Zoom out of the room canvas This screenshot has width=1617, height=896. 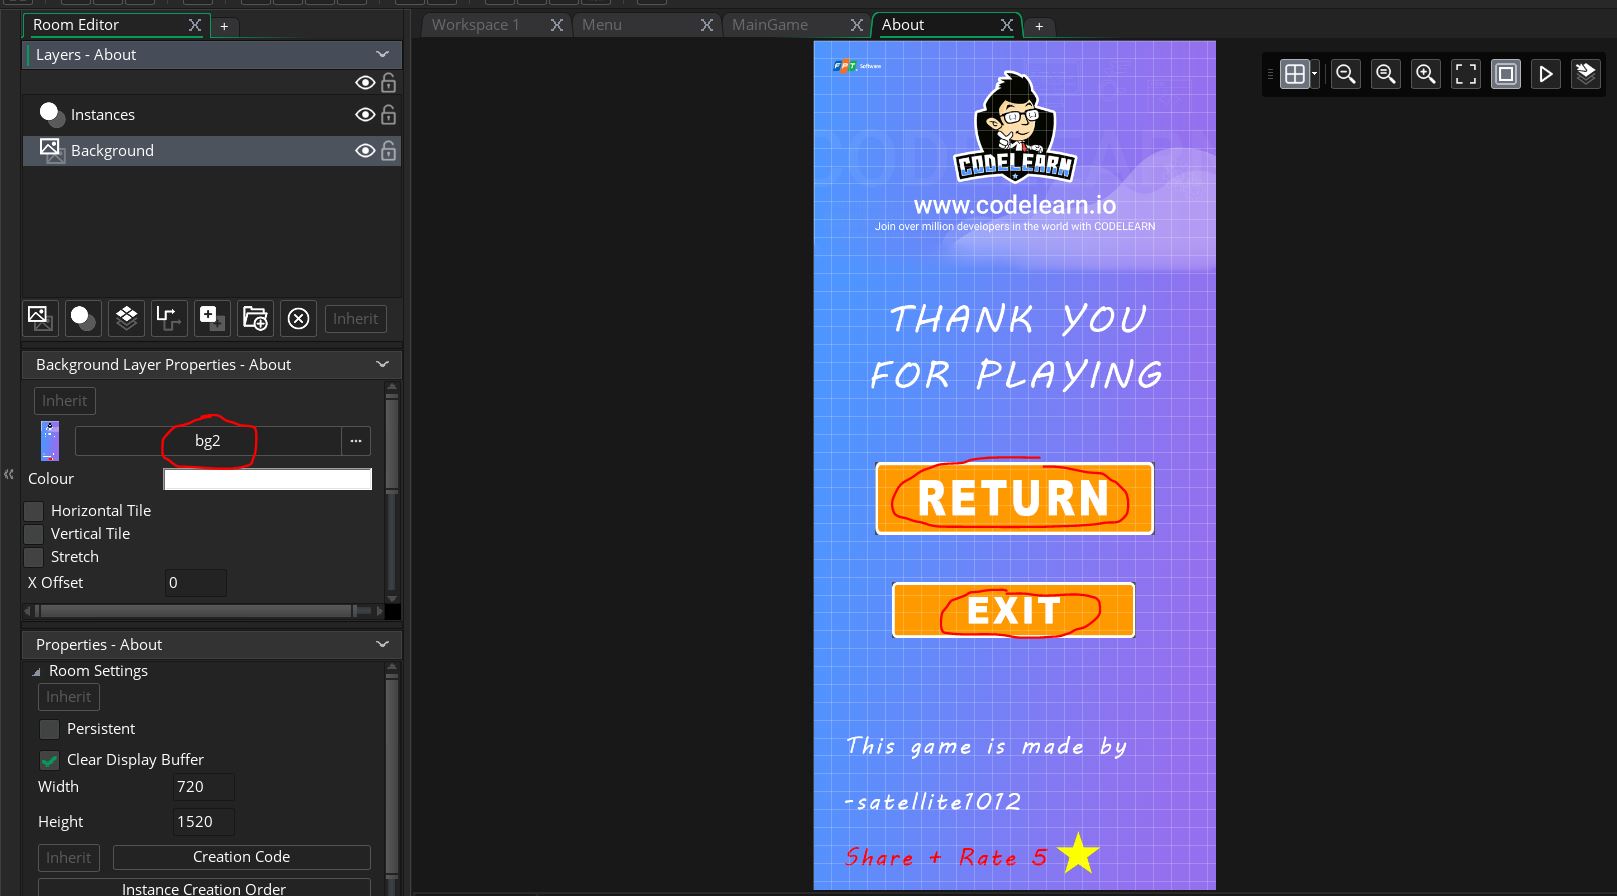[x=1346, y=74]
